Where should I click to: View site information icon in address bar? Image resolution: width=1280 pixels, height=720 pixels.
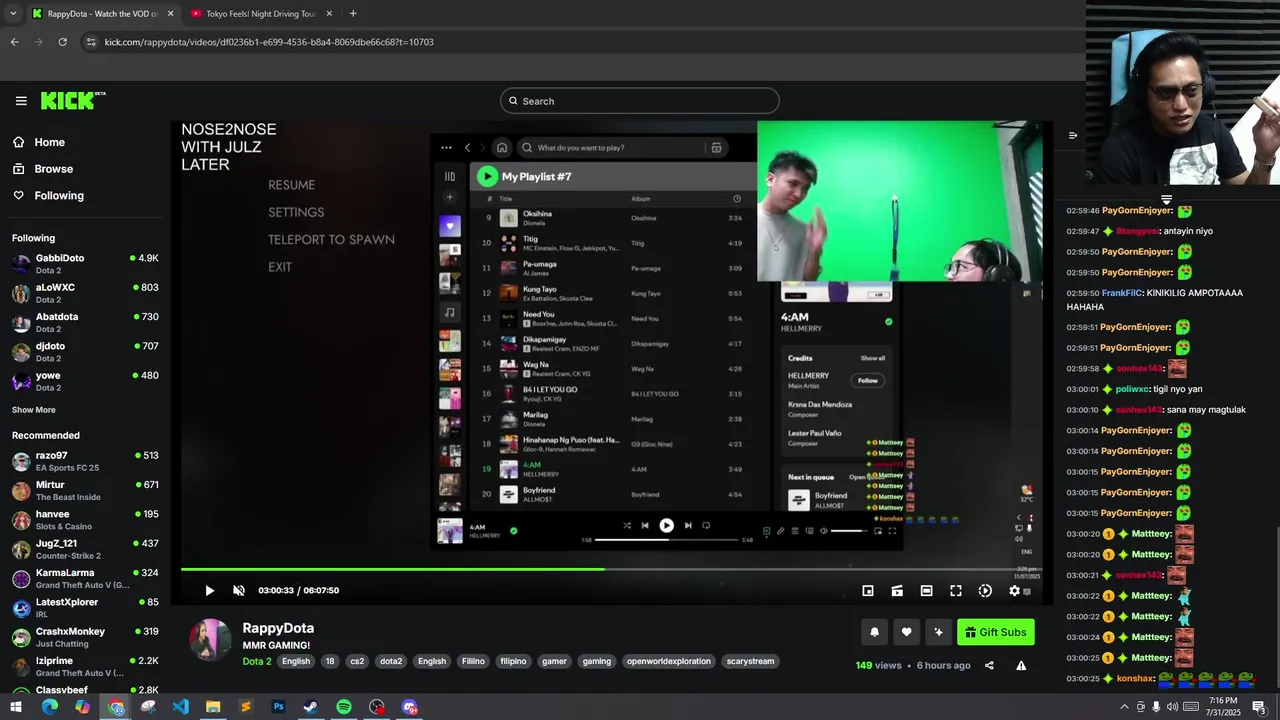click(x=91, y=42)
